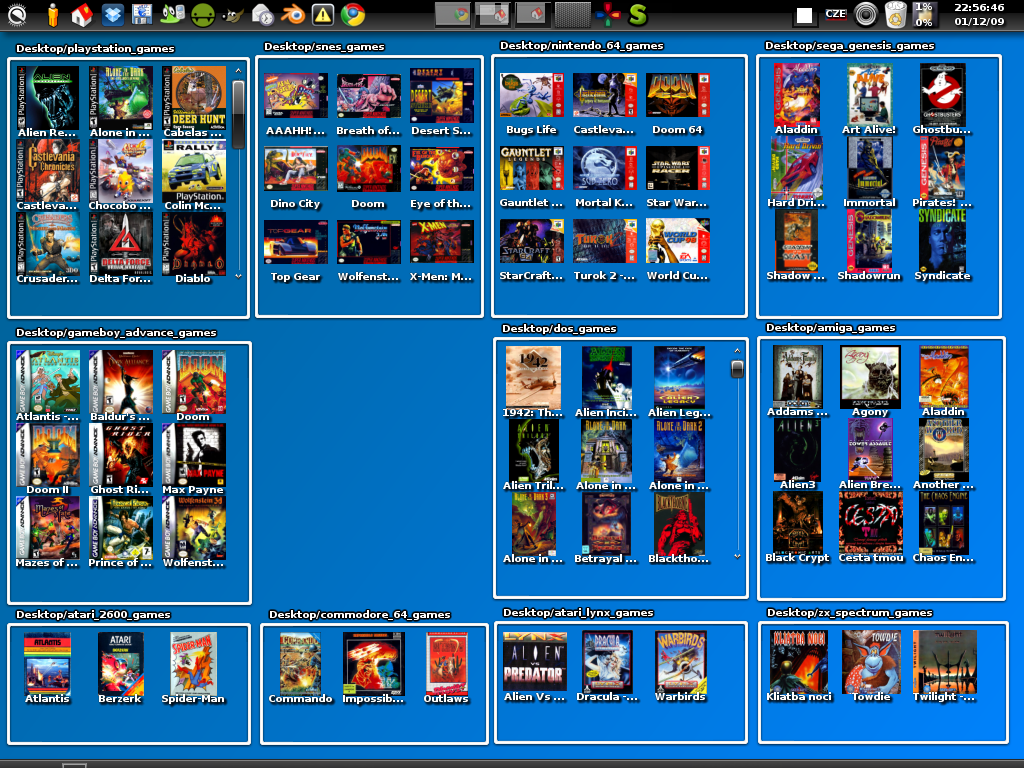The height and width of the screenshot is (768, 1024).
Task: Switch to the empty dotted pager desktop
Action: (x=572, y=14)
